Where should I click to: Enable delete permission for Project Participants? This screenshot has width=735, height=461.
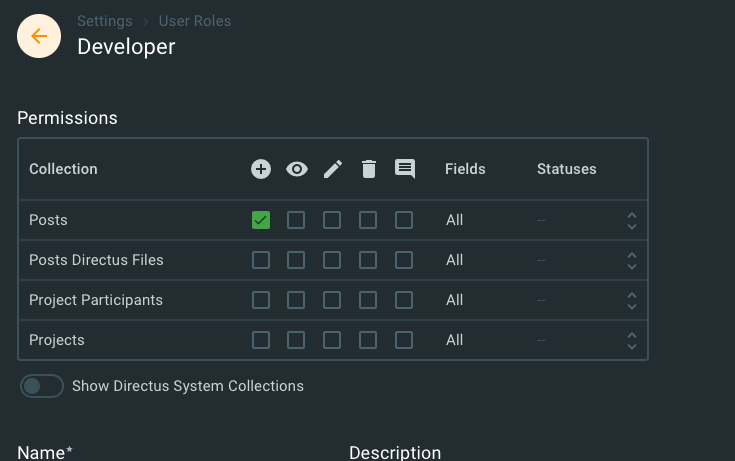[368, 300]
